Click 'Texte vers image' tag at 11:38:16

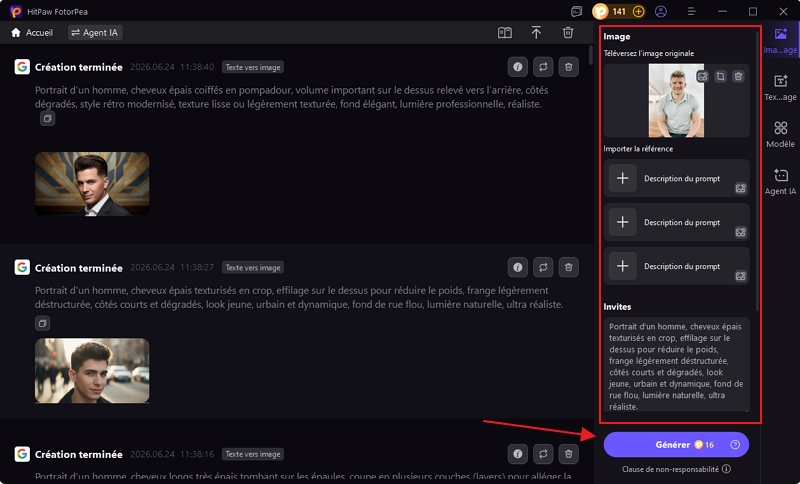coord(253,454)
